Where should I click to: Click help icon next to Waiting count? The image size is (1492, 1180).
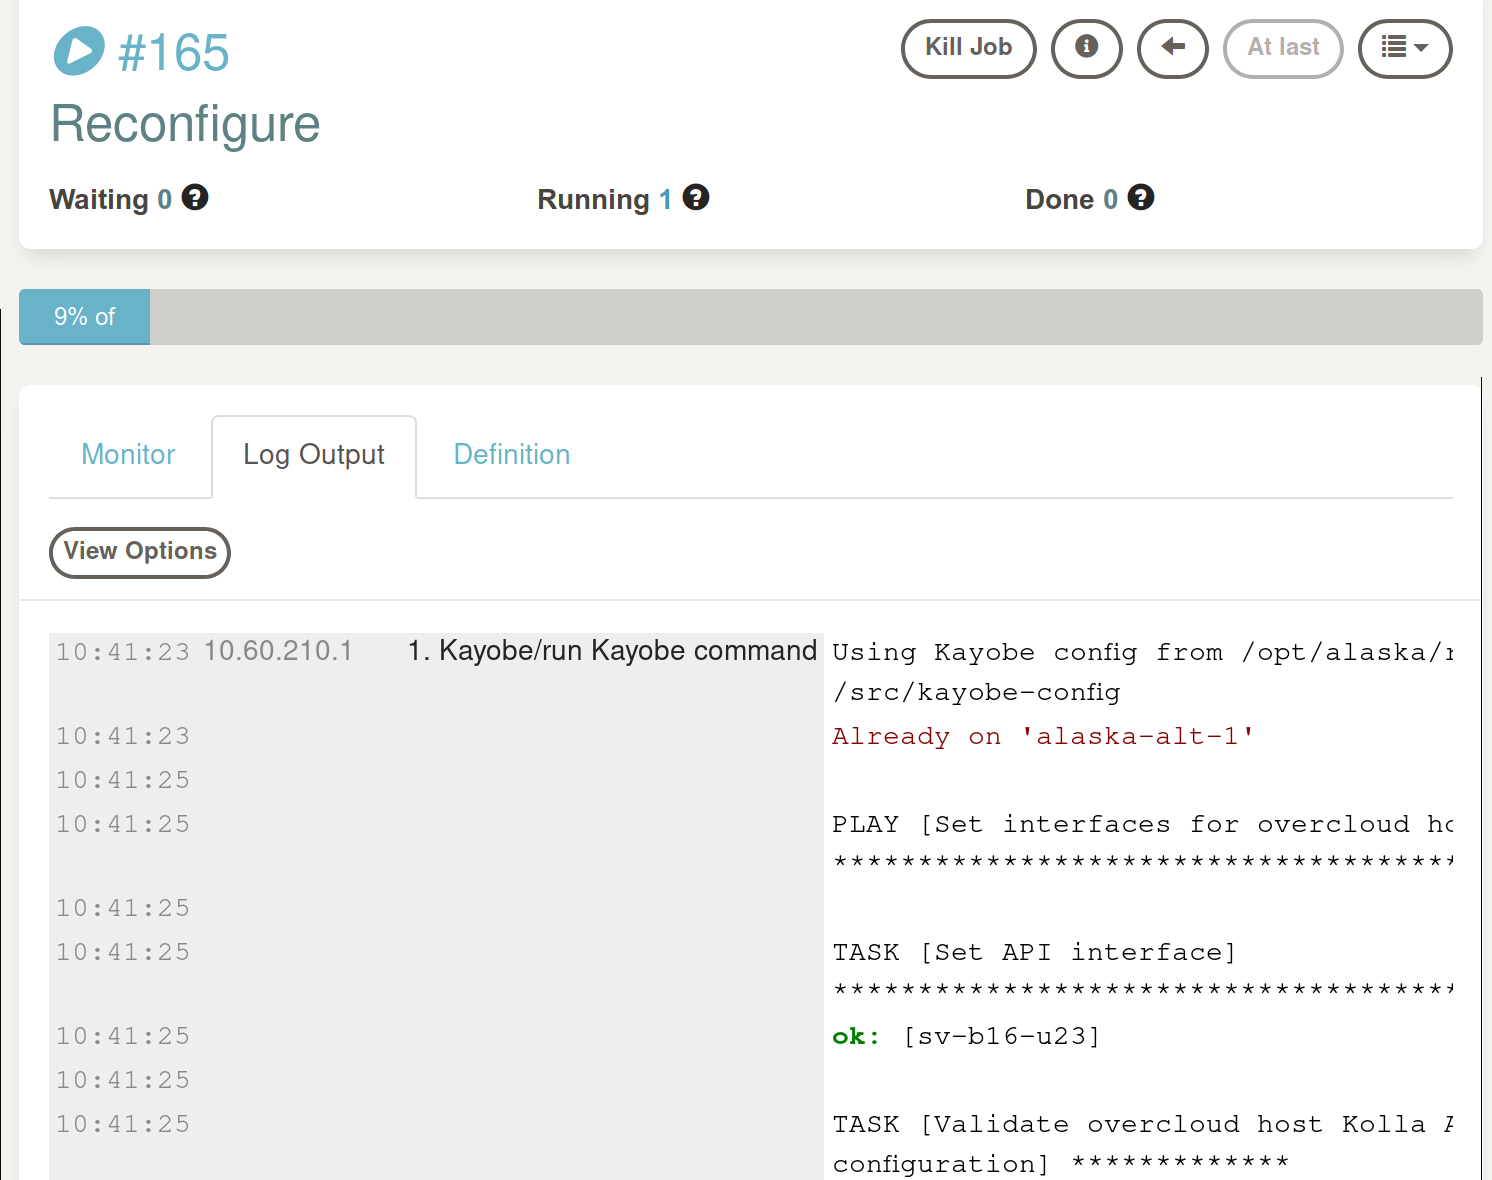point(195,198)
